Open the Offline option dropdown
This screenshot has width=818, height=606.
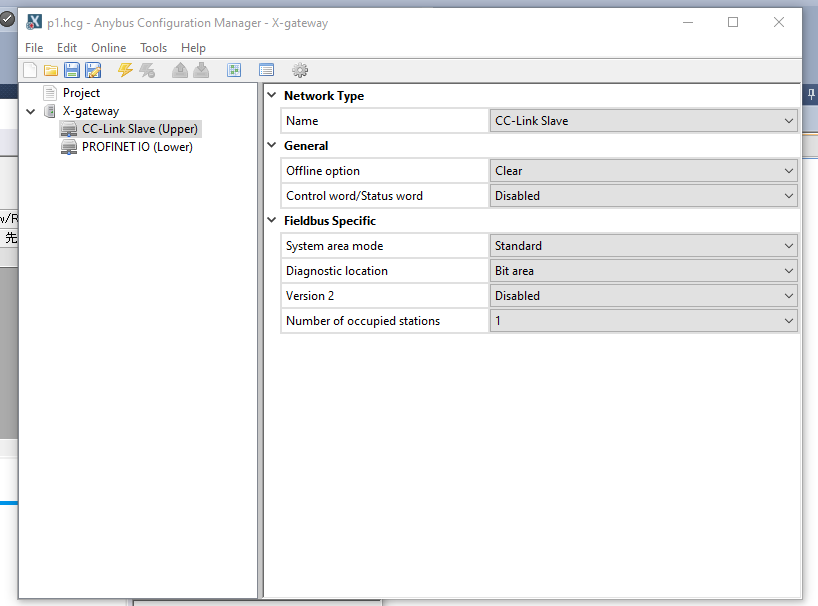pos(643,171)
